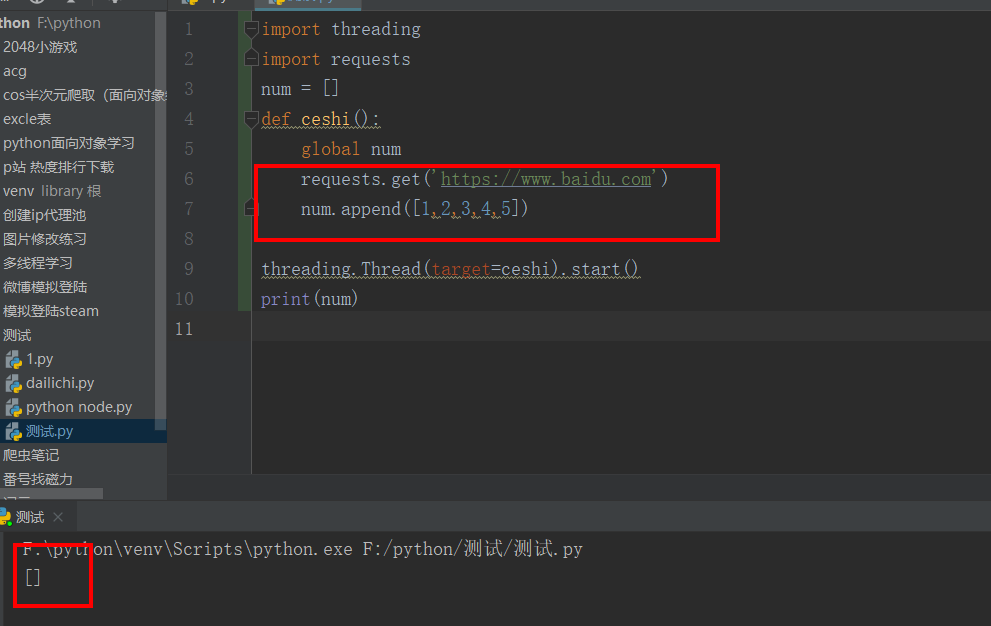Viewport: 991px width, 626px height.
Task: Select 多线程学习 folder in tree
Action: pos(38,263)
